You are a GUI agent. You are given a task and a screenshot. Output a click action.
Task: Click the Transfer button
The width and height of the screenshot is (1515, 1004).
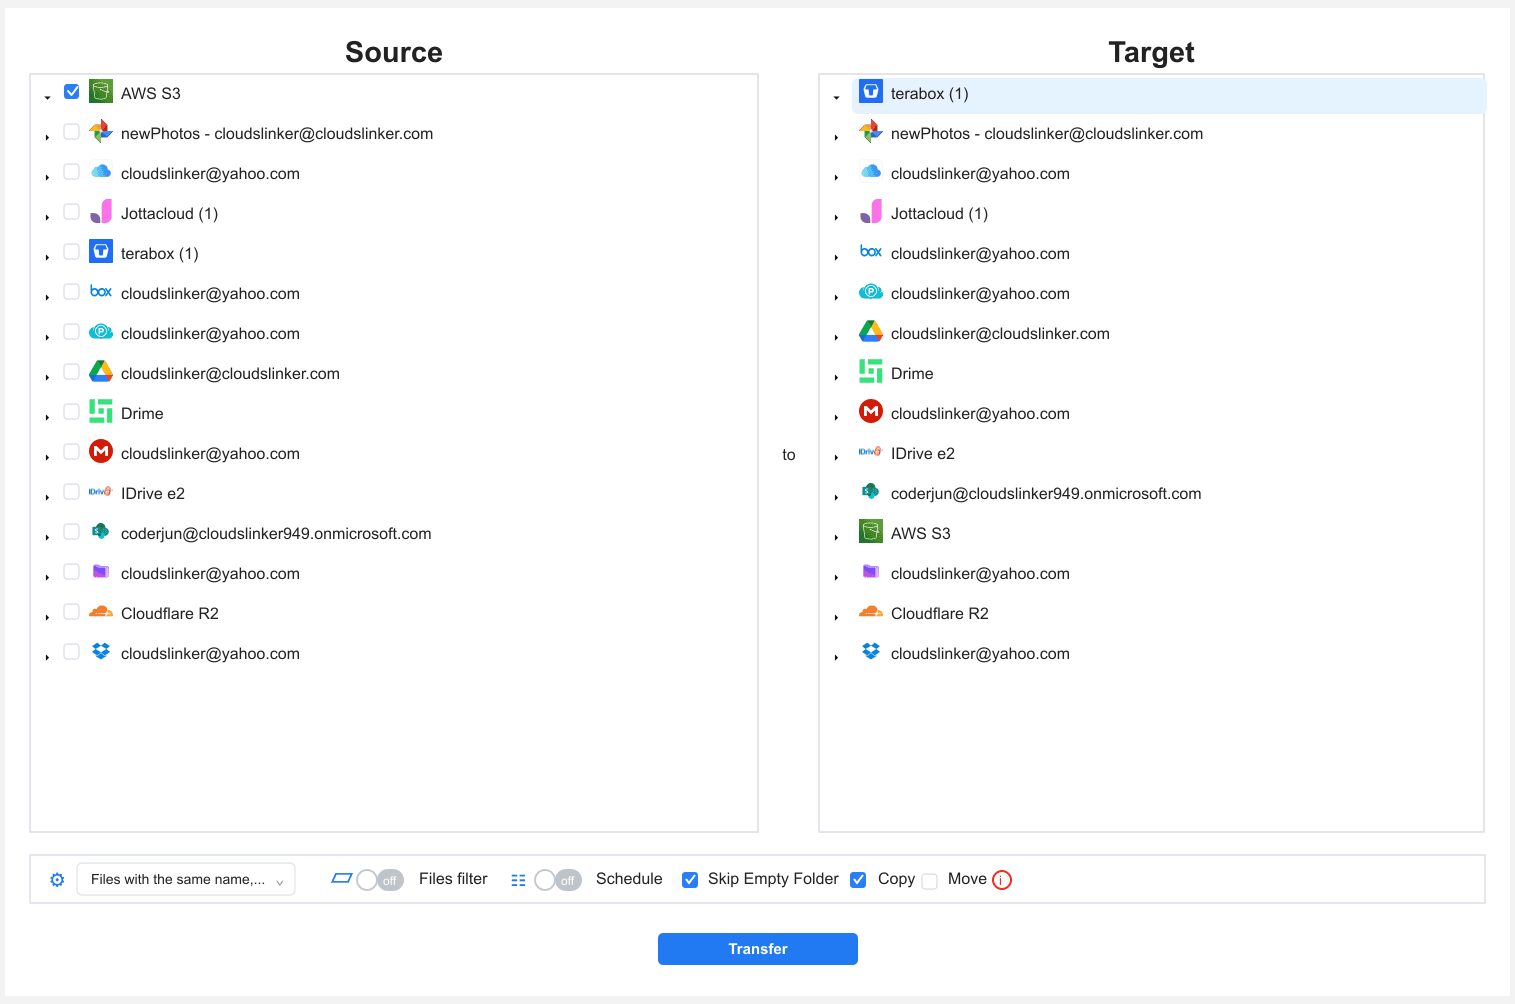(758, 949)
